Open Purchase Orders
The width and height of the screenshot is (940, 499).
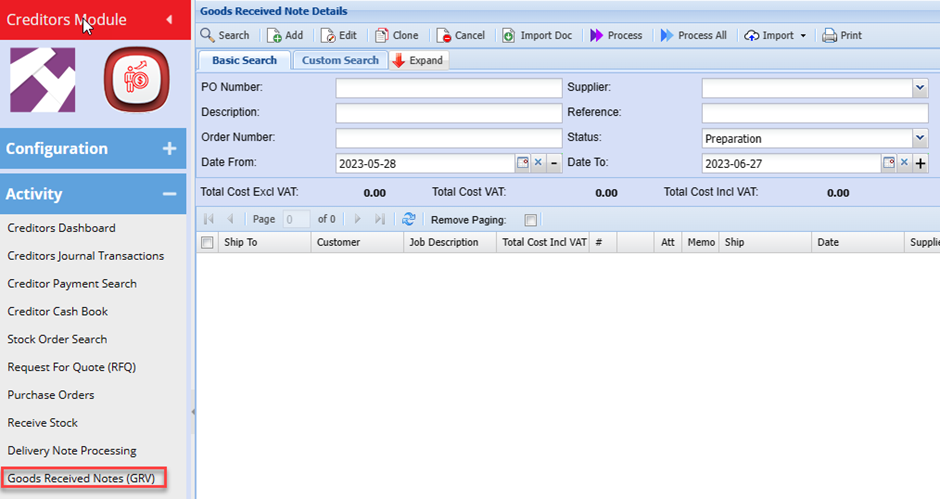pyautogui.click(x=51, y=395)
